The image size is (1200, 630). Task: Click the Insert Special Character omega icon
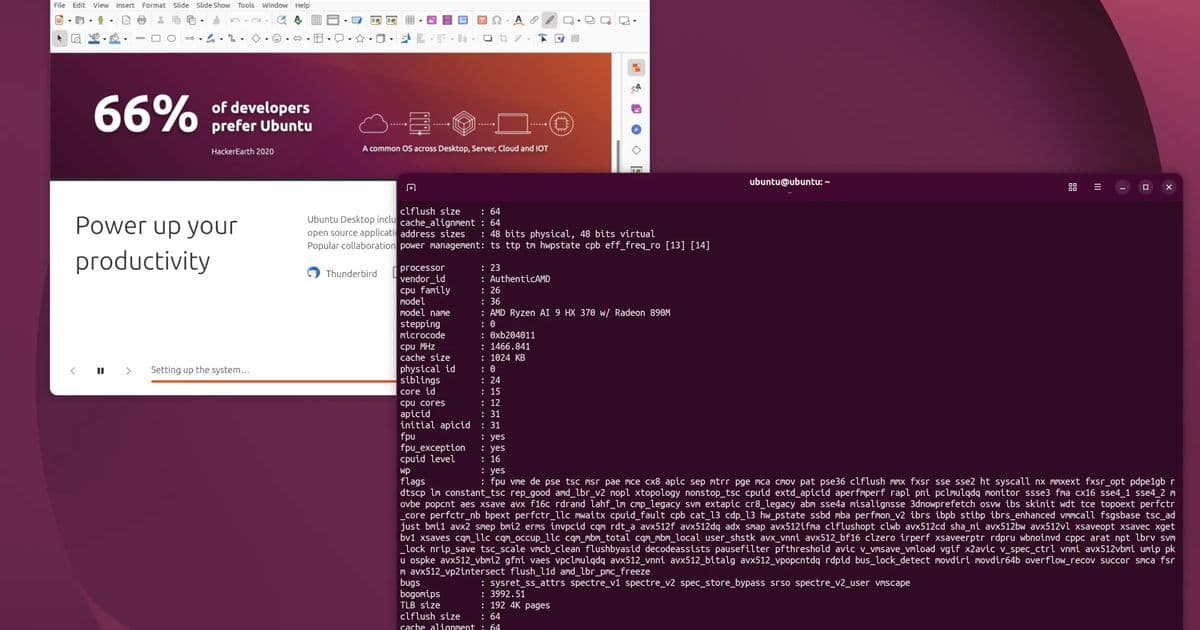[497, 20]
